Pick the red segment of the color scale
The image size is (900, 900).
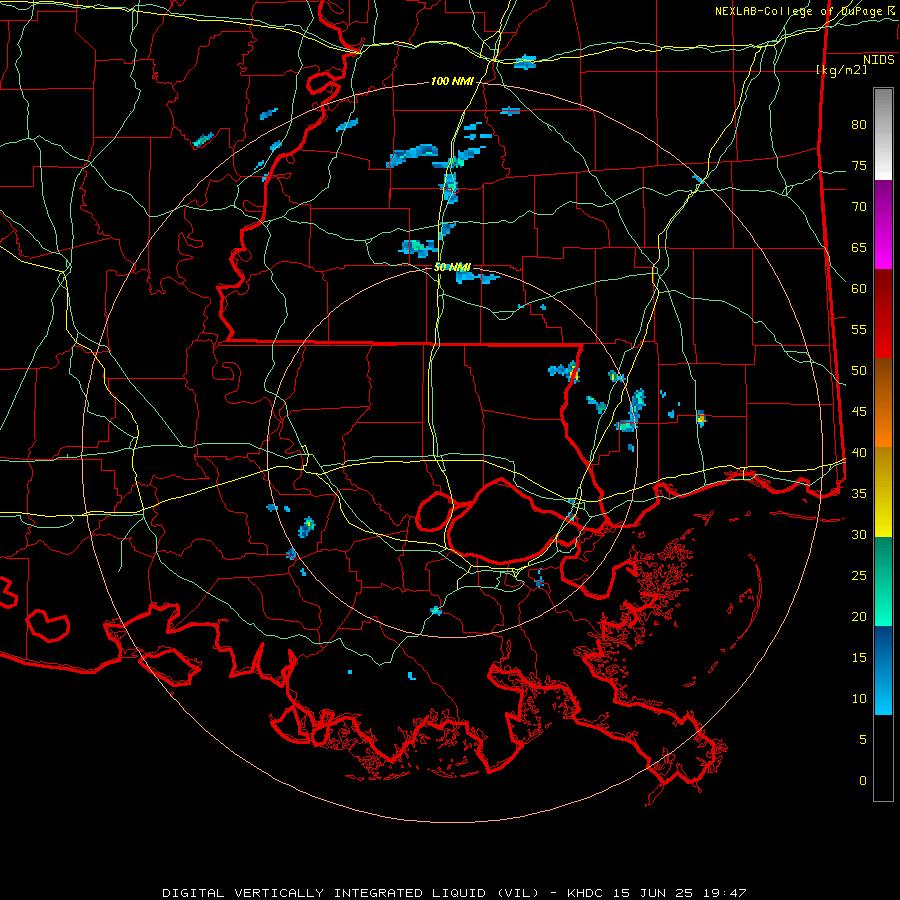pyautogui.click(x=883, y=314)
